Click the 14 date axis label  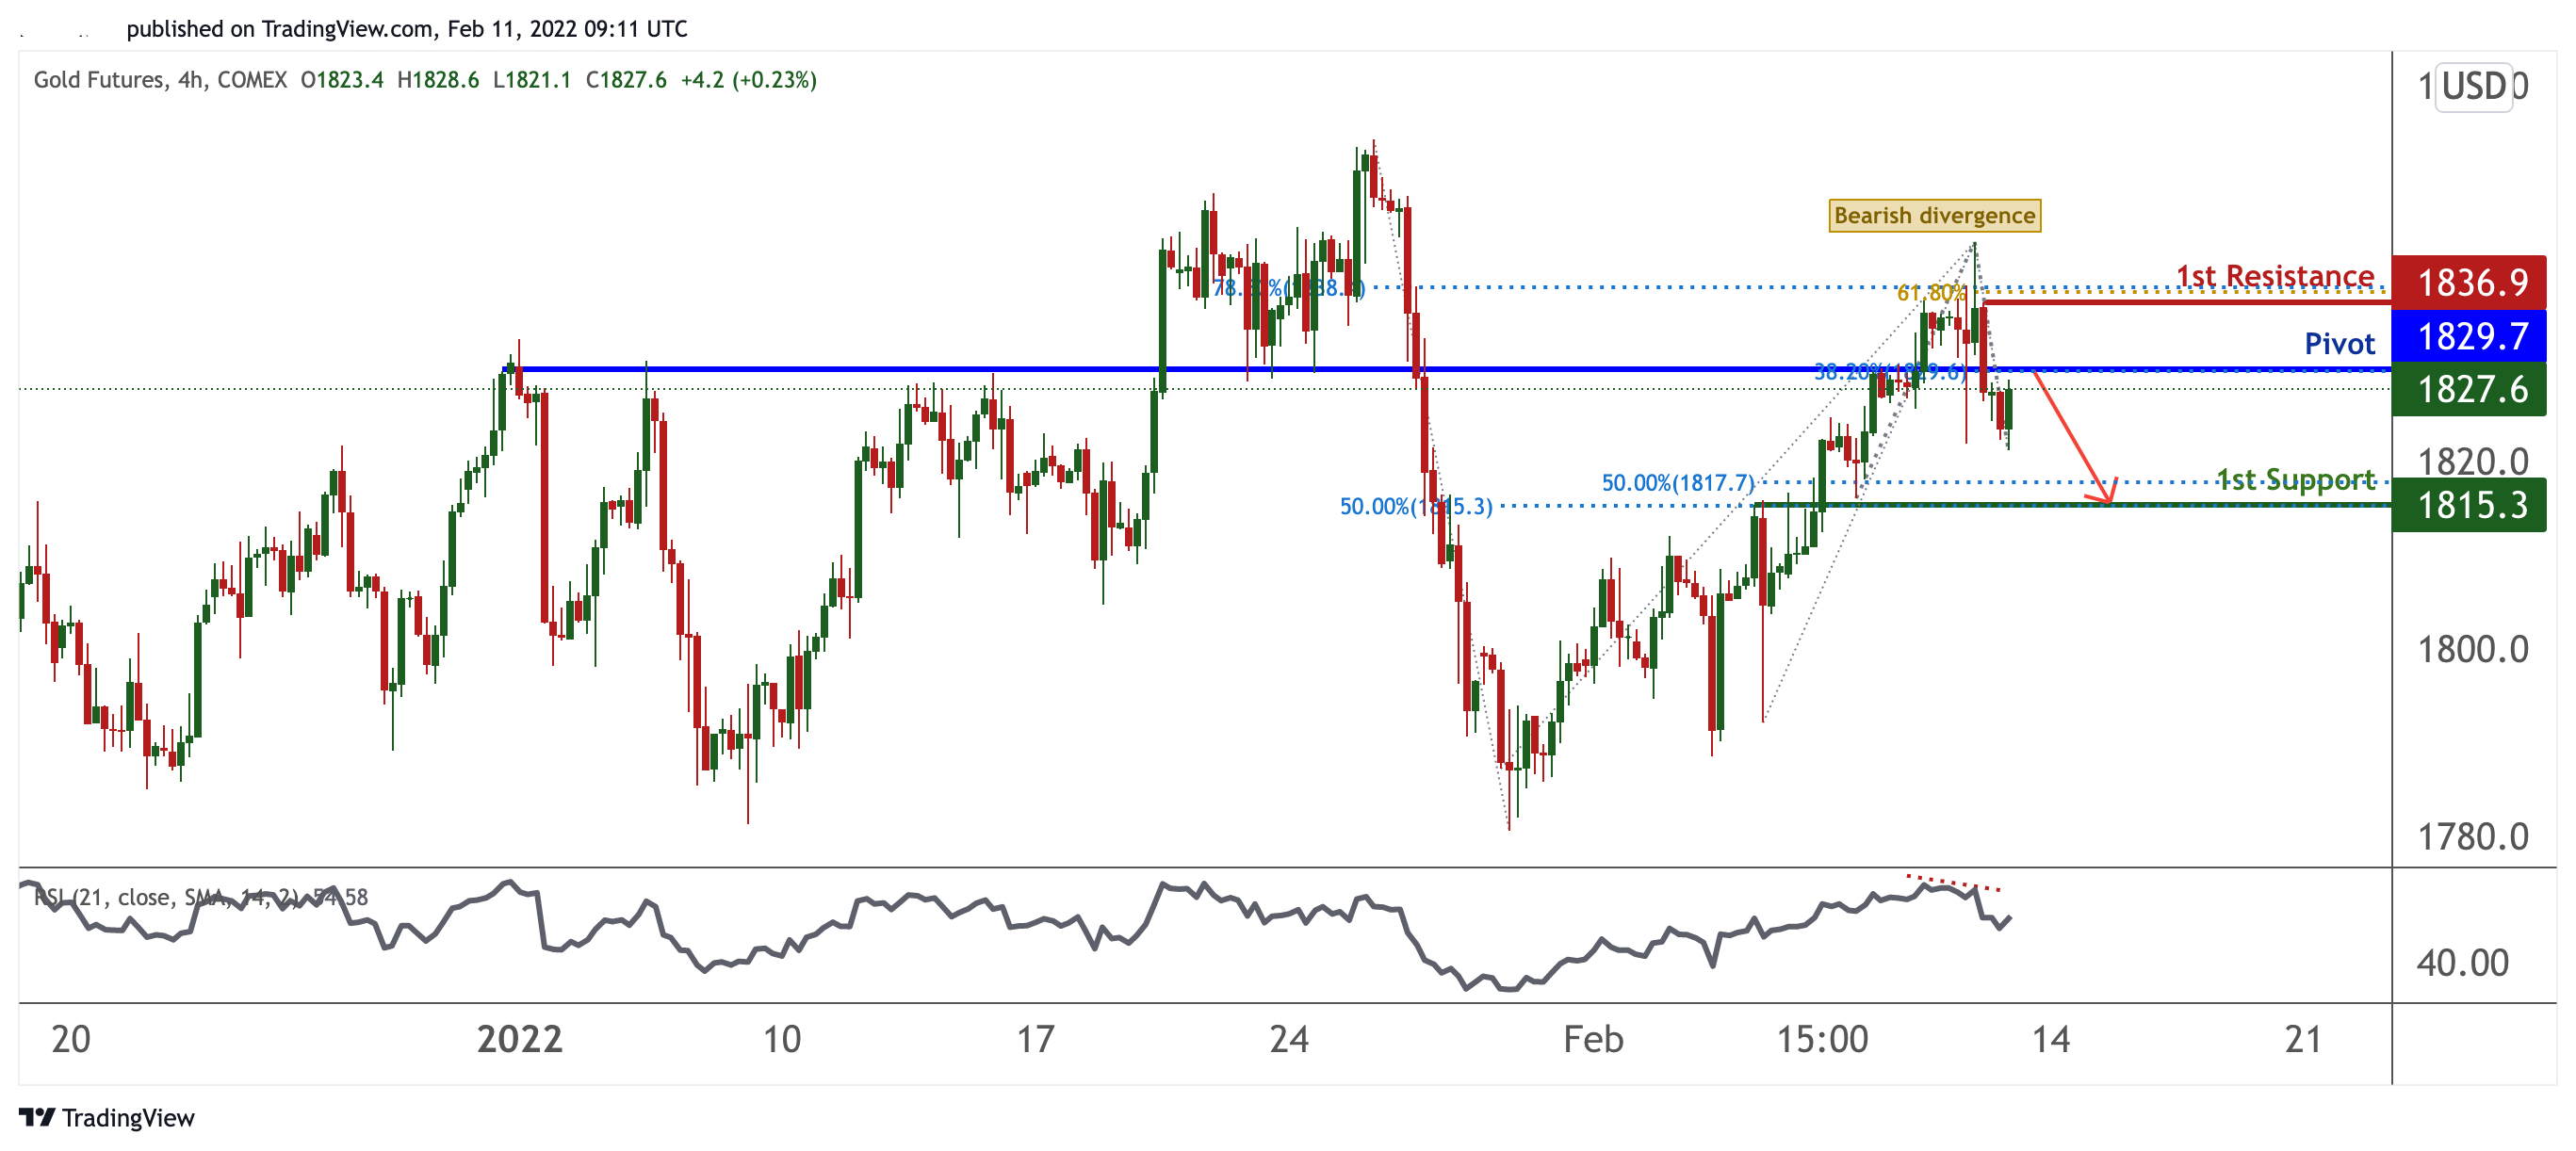tap(2050, 1039)
